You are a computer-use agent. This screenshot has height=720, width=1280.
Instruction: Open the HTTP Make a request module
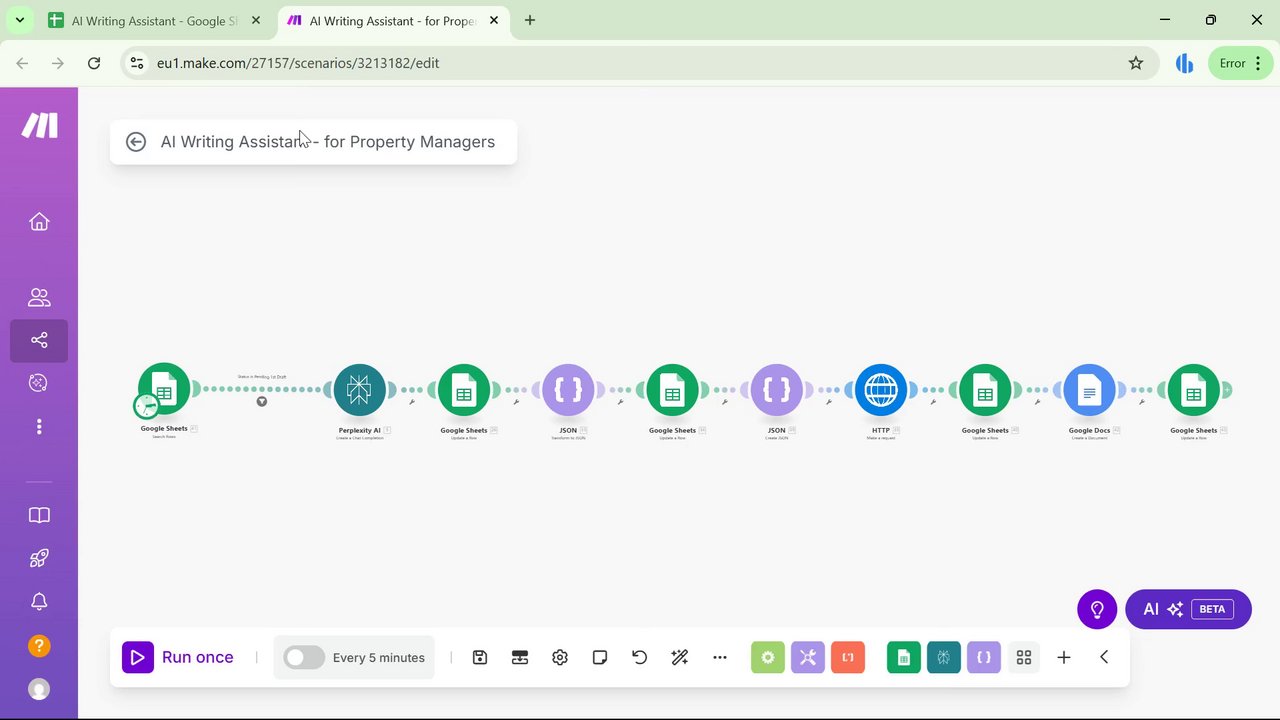(x=881, y=389)
